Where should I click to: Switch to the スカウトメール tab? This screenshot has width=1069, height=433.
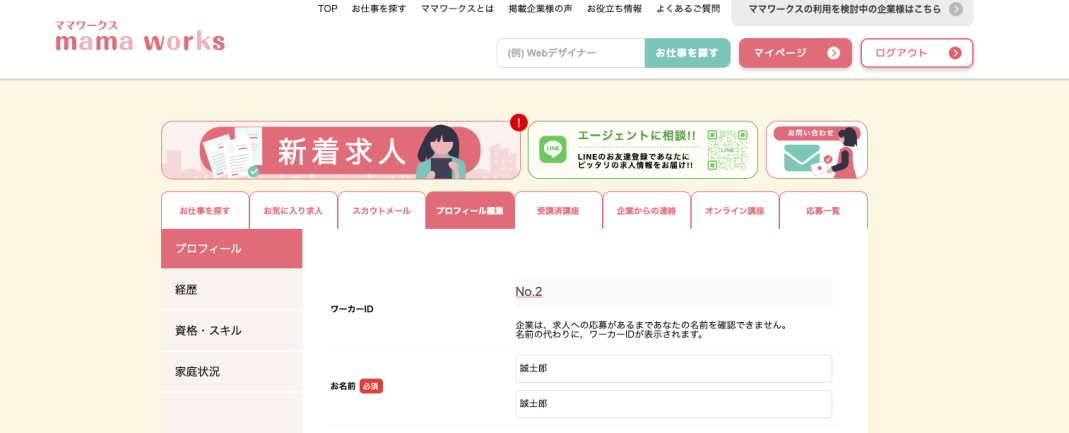coord(381,211)
